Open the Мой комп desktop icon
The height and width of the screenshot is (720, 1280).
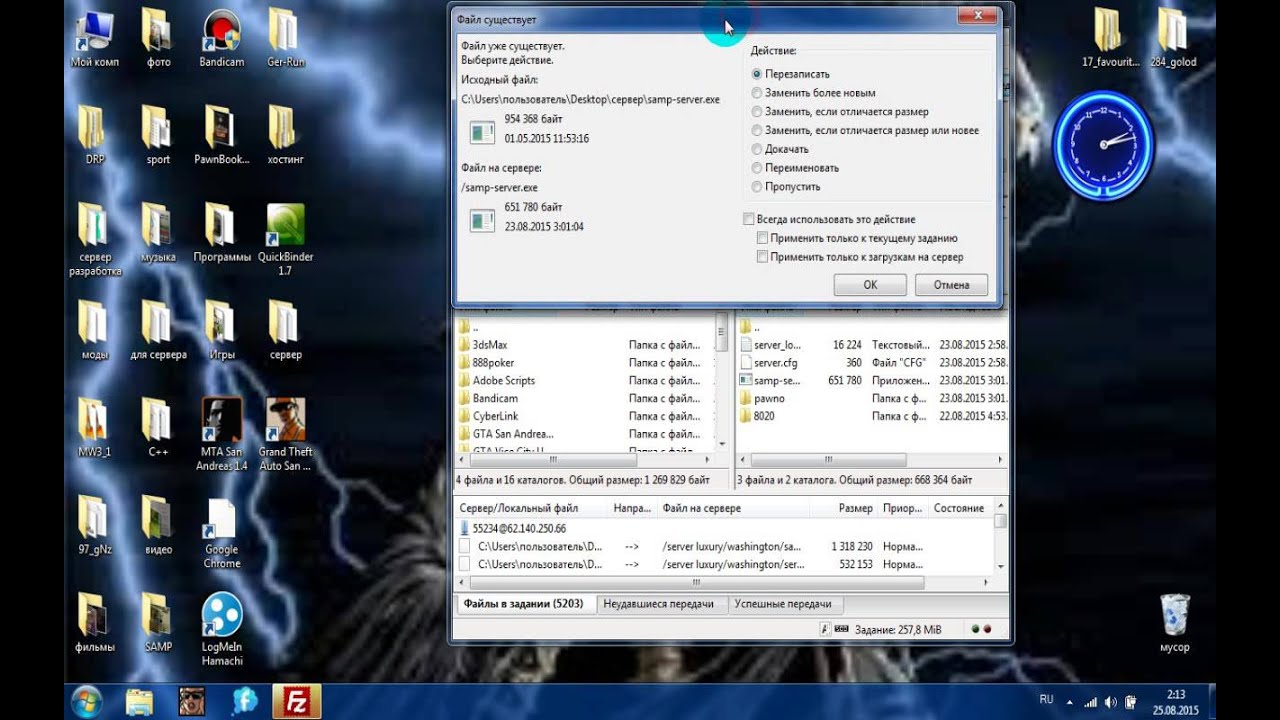click(x=95, y=39)
